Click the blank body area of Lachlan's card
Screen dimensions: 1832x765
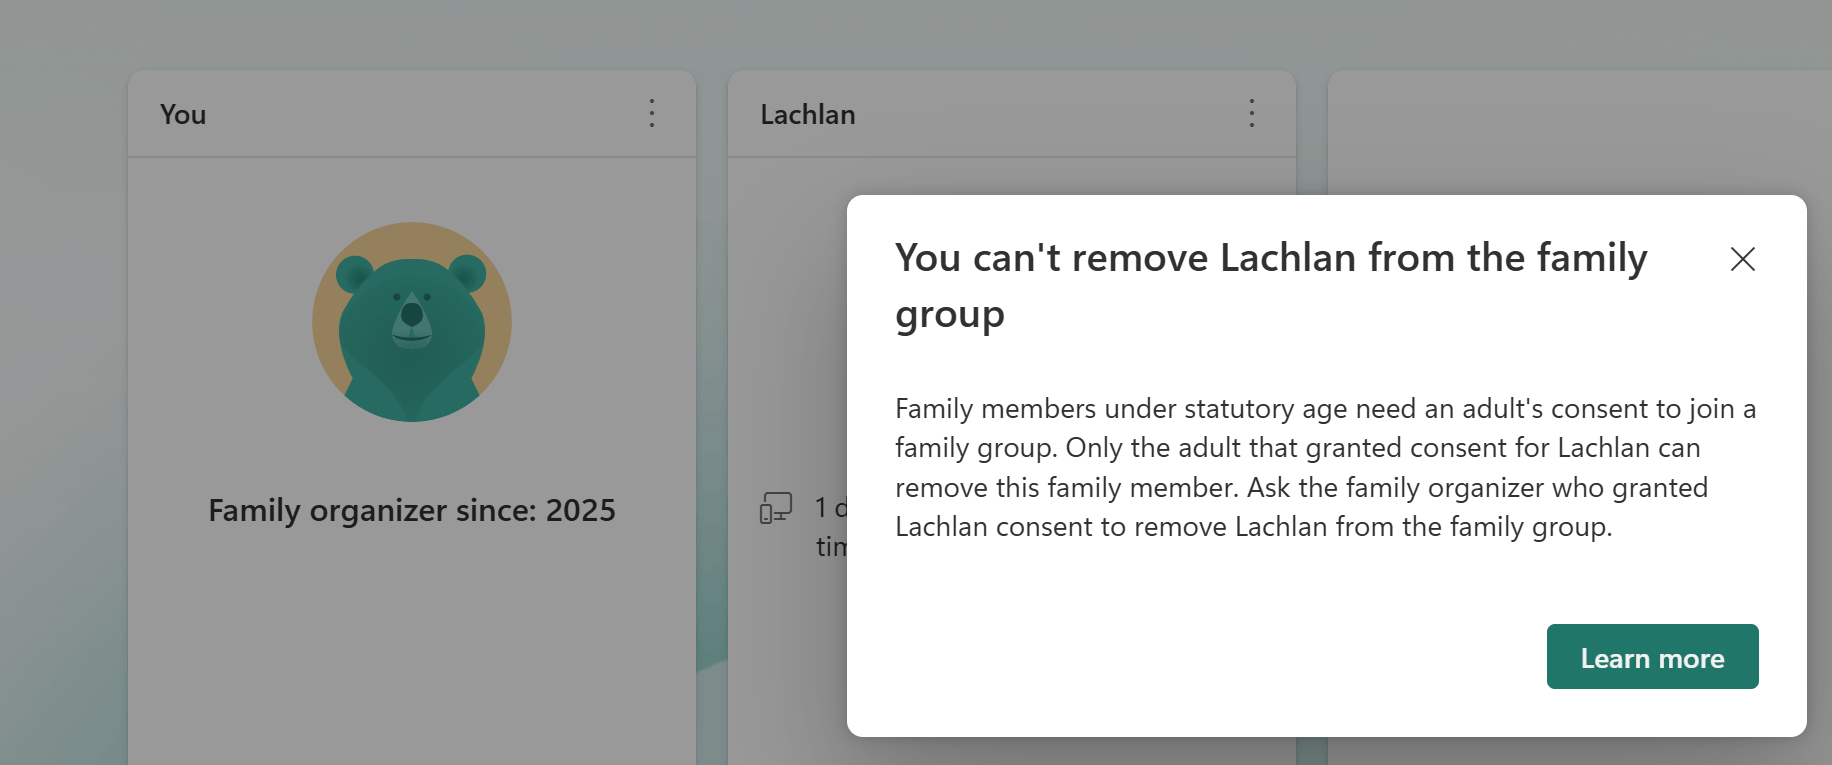click(787, 320)
